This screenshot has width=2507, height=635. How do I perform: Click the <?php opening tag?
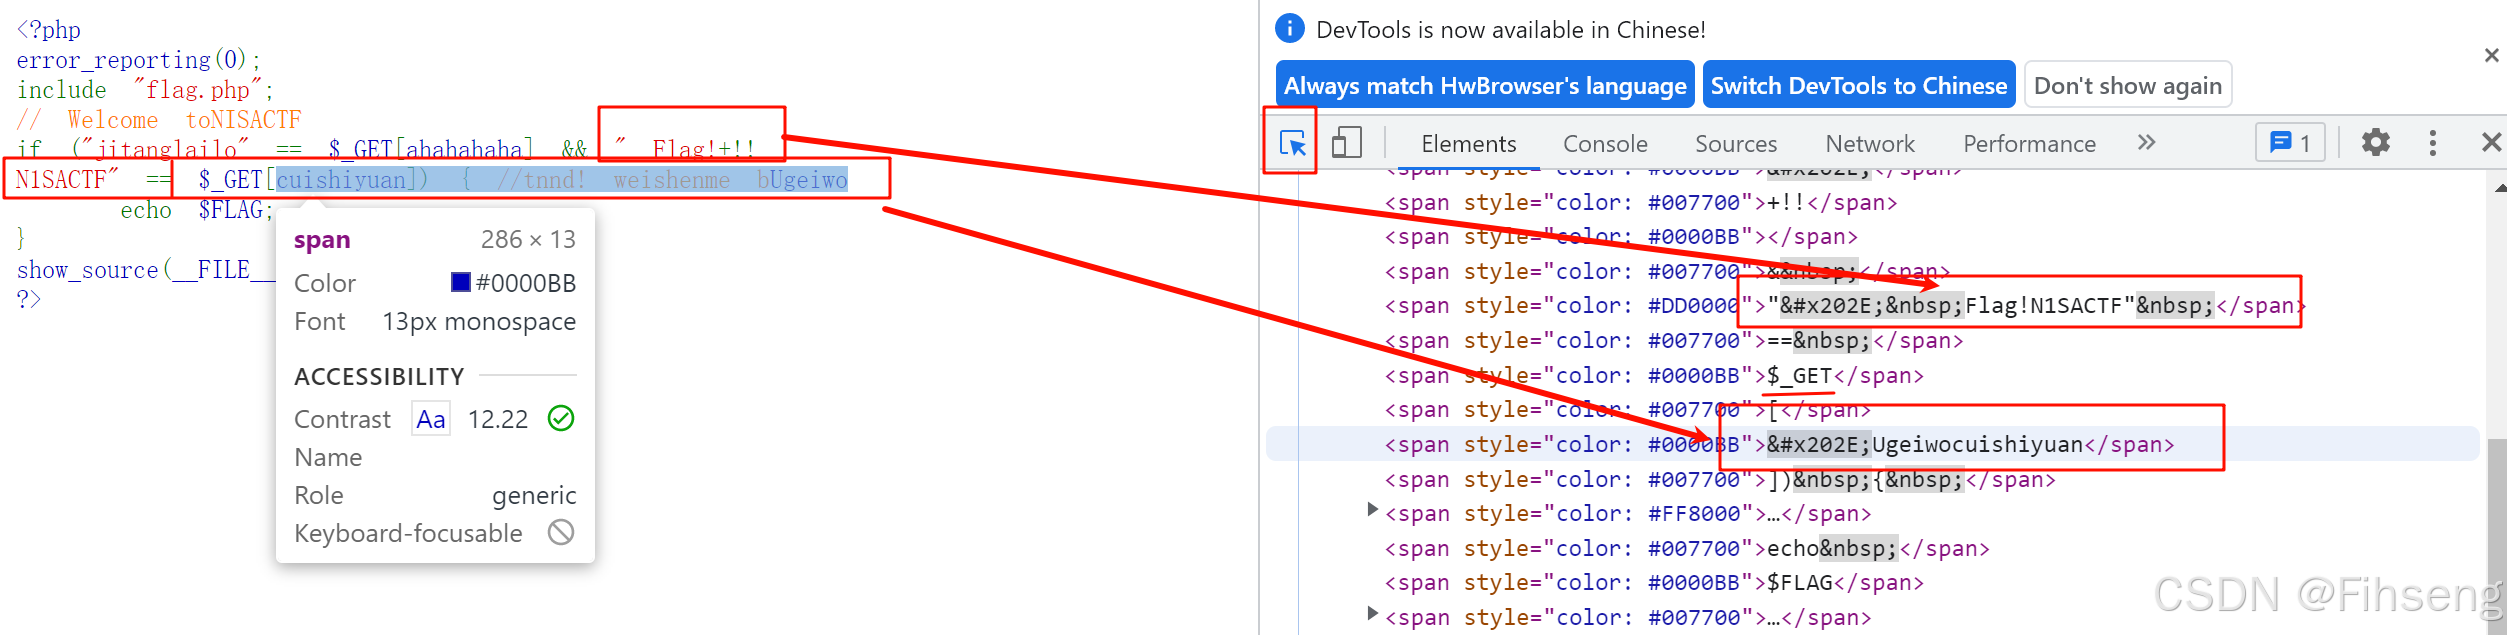[48, 30]
